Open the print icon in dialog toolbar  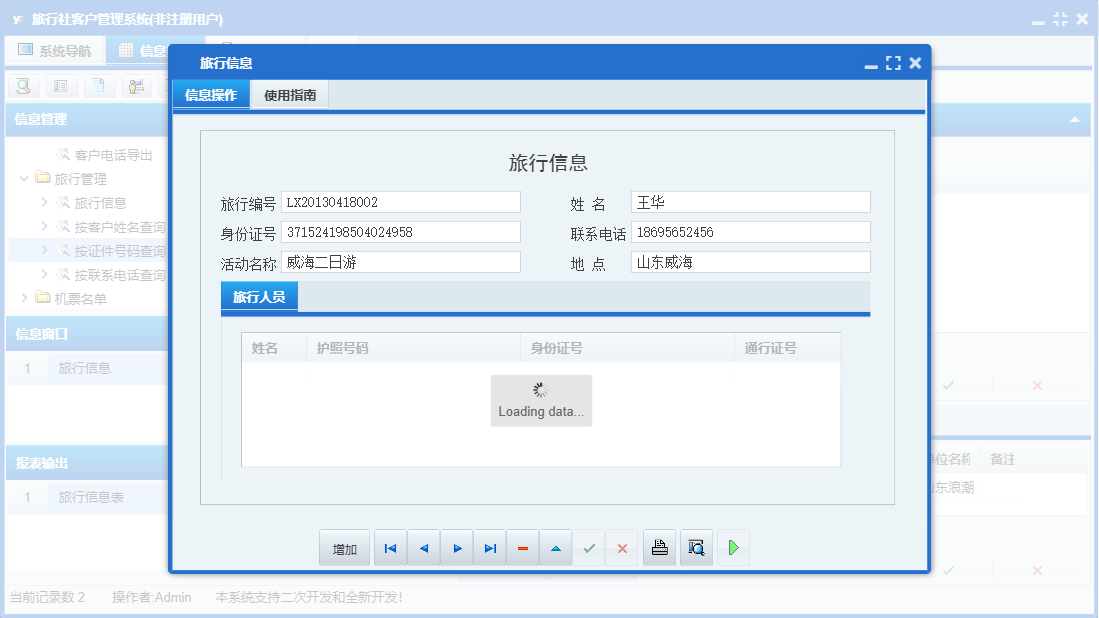659,547
